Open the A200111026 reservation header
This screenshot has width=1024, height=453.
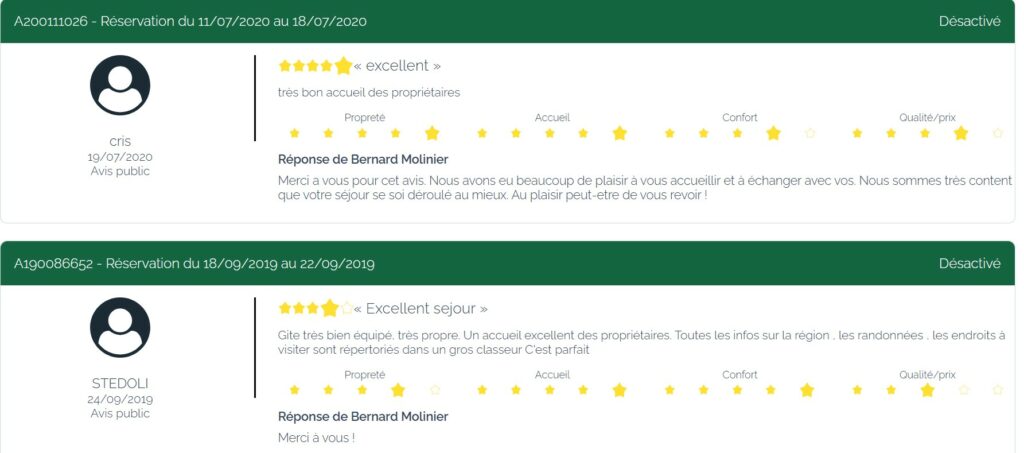(190, 21)
